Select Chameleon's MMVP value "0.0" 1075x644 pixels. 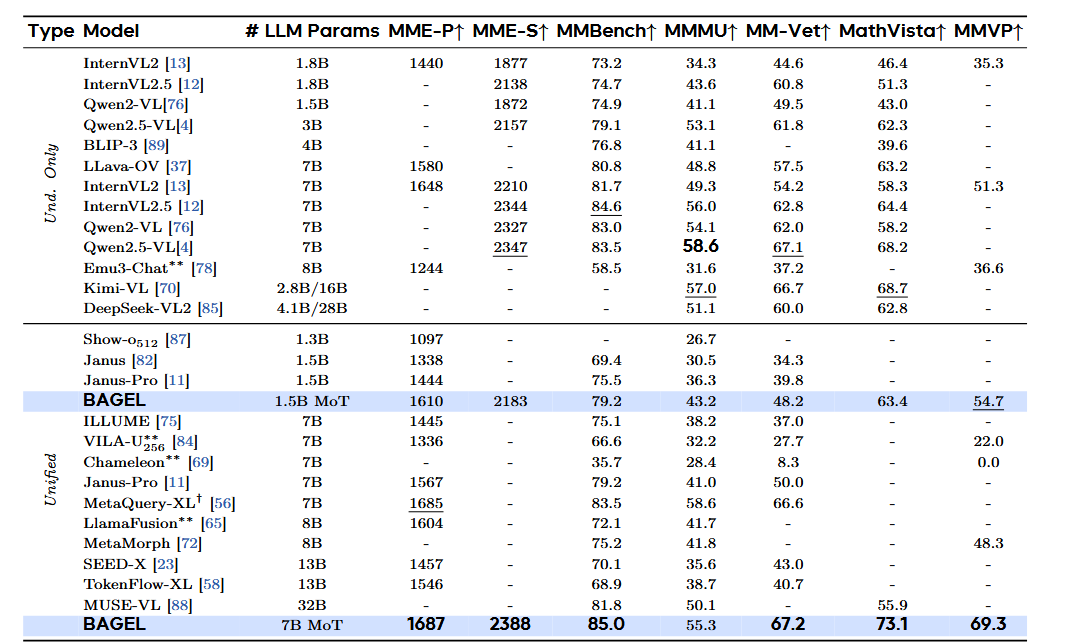(x=989, y=462)
